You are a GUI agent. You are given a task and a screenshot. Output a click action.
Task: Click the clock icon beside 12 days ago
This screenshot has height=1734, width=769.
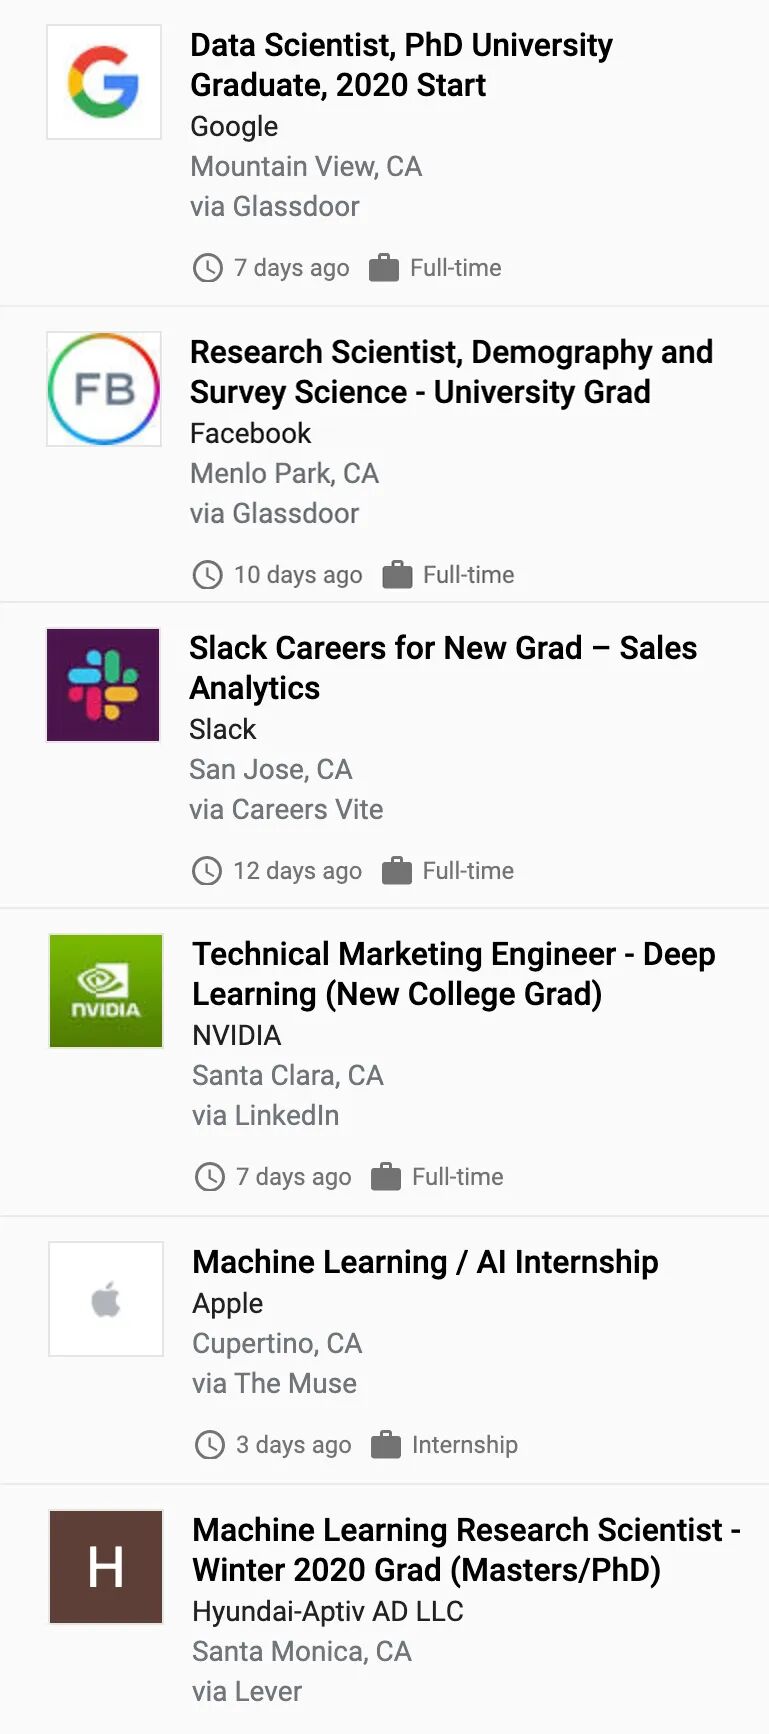pos(206,871)
